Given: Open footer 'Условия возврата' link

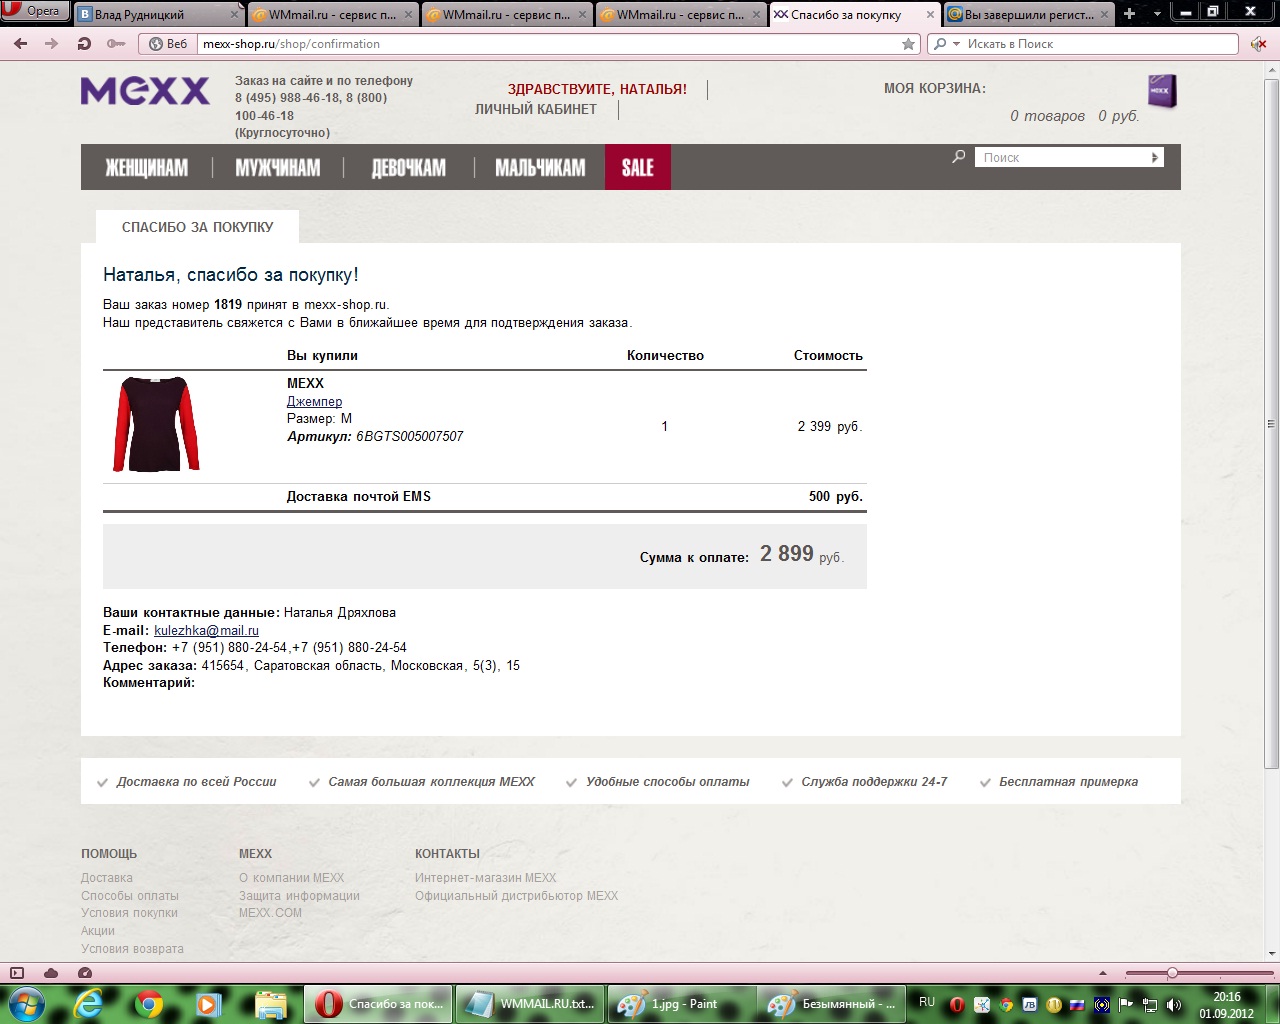Looking at the screenshot, I should click(132, 949).
